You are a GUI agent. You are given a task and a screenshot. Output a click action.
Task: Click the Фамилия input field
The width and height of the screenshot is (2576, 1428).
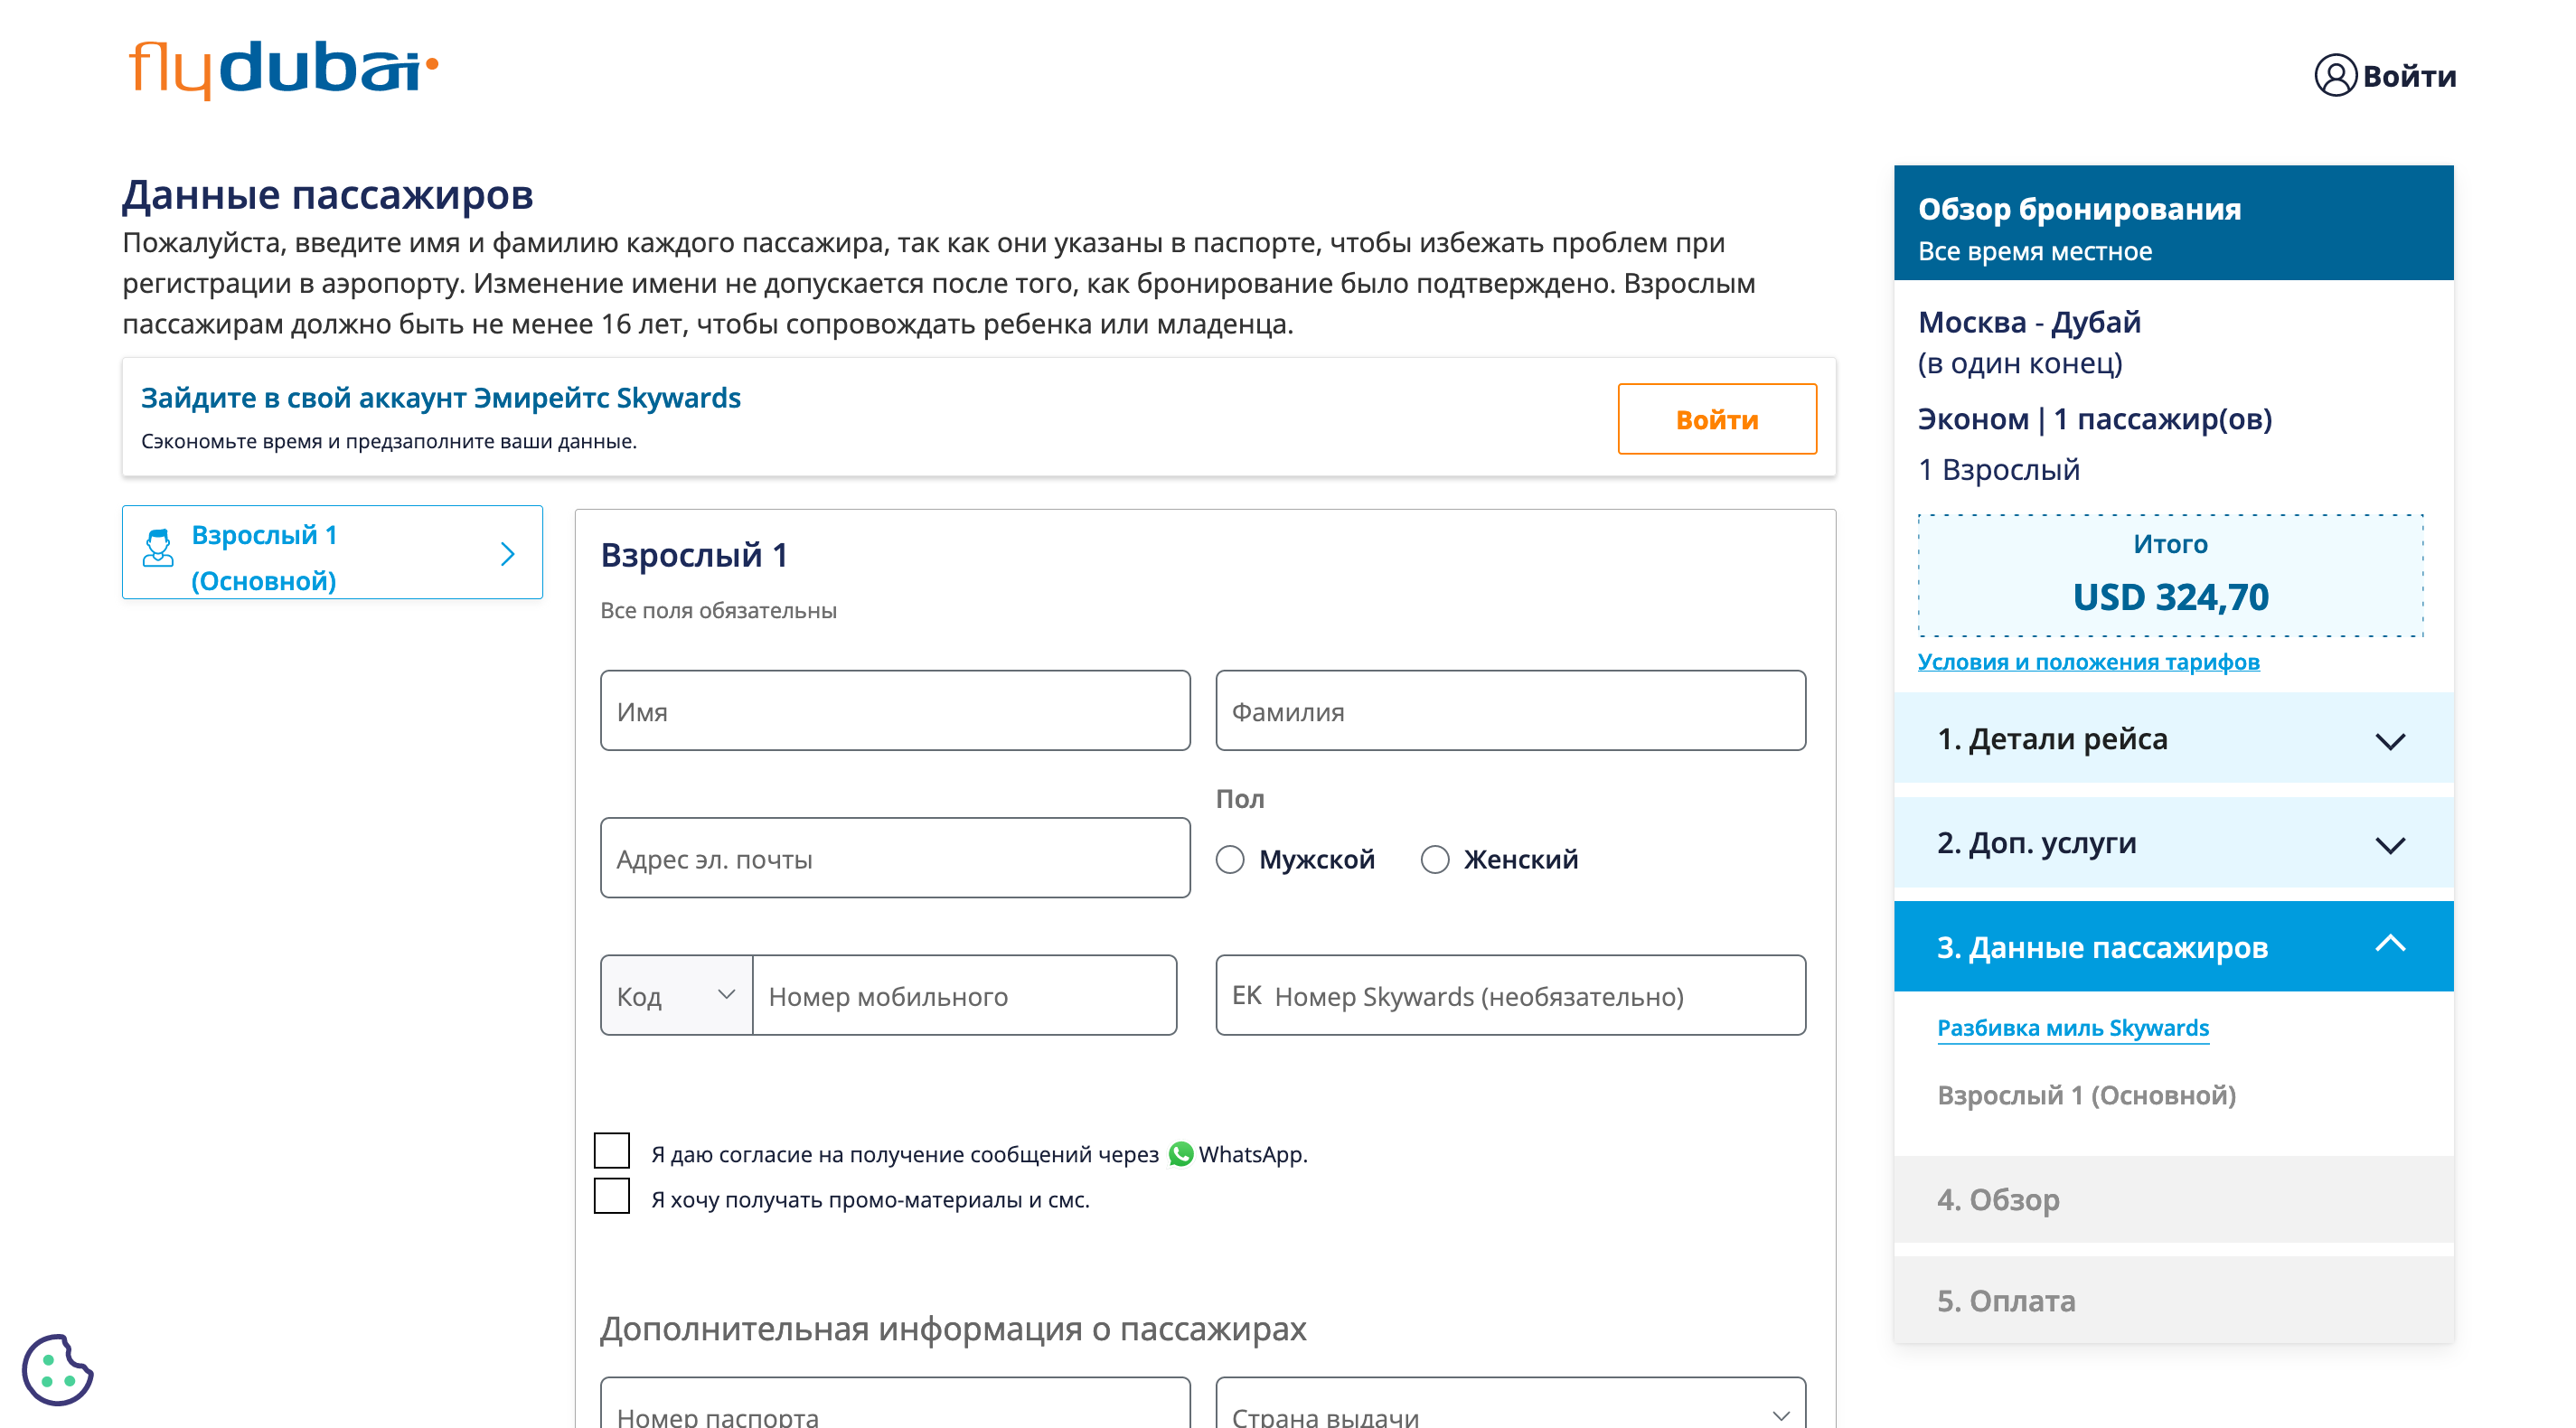point(1511,710)
